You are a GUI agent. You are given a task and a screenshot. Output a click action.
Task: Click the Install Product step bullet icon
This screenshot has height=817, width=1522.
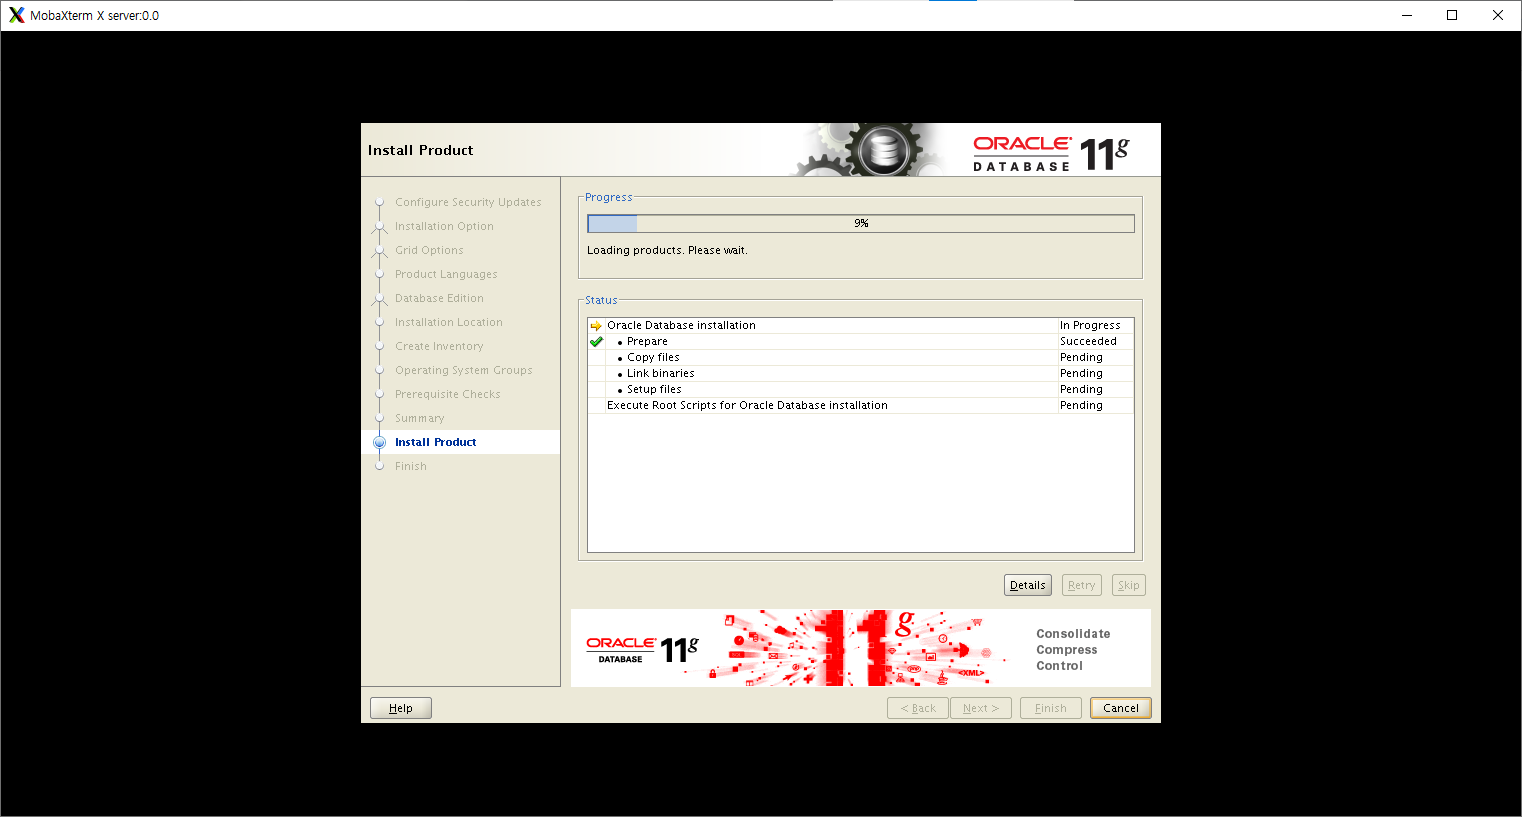(379, 442)
